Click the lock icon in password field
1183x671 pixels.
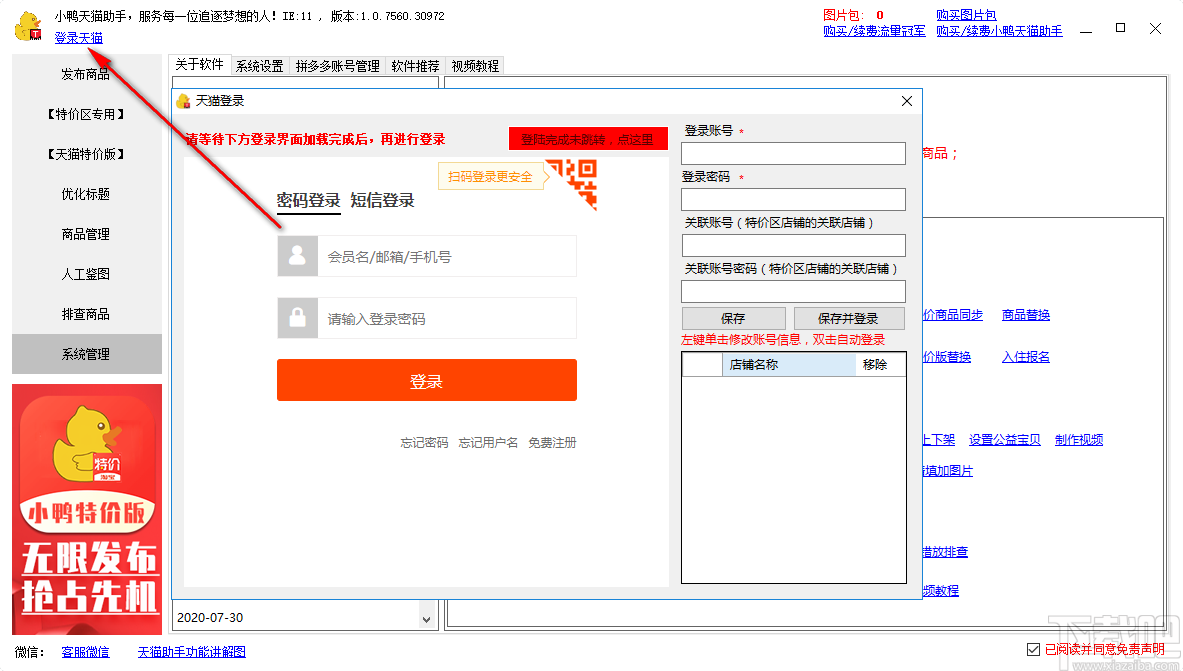pos(297,318)
